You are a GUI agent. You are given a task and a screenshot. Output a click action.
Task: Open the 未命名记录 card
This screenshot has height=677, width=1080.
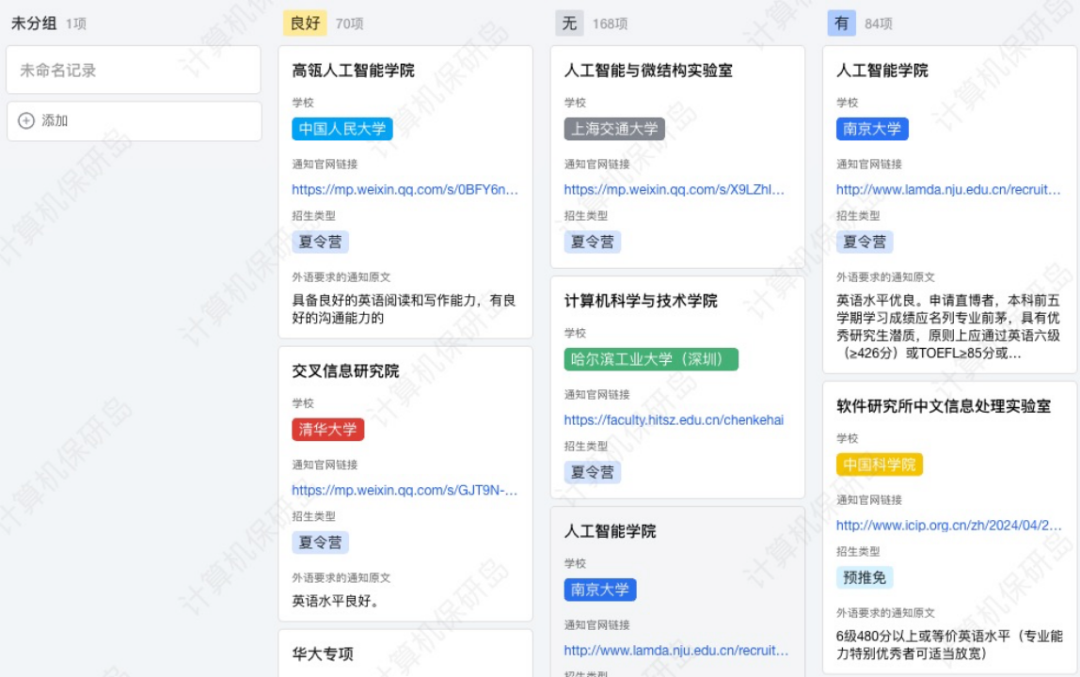coord(134,70)
